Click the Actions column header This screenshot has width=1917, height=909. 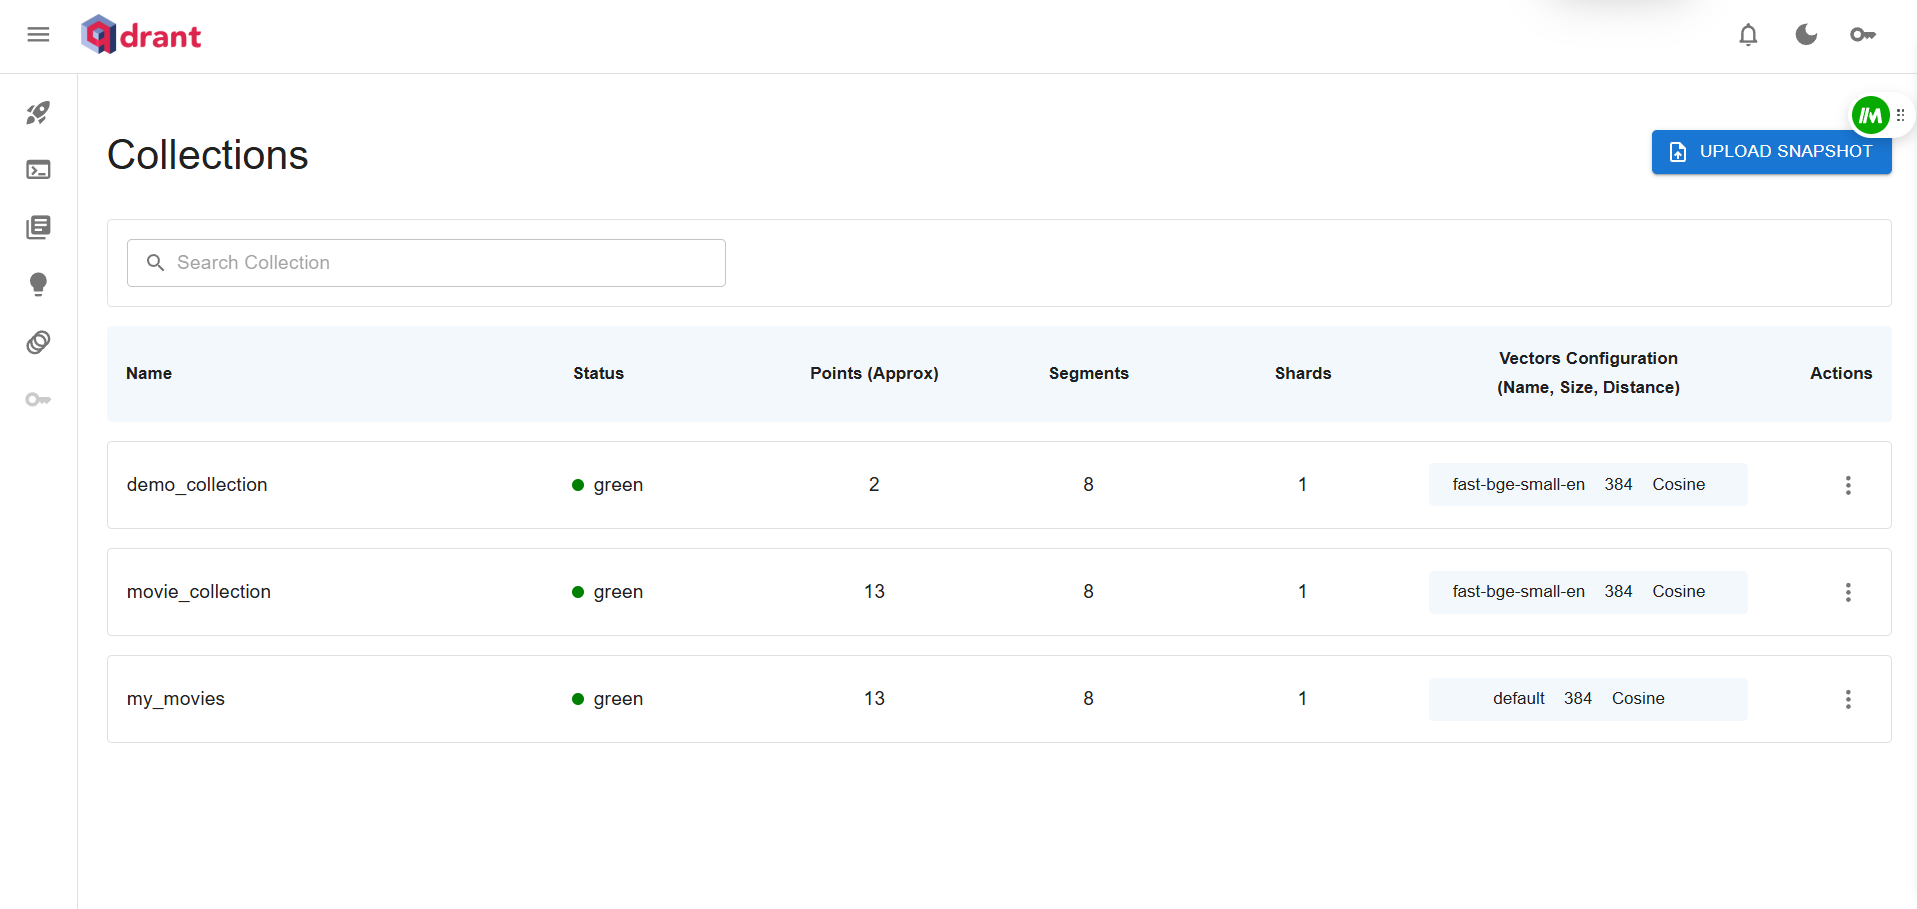click(x=1841, y=373)
